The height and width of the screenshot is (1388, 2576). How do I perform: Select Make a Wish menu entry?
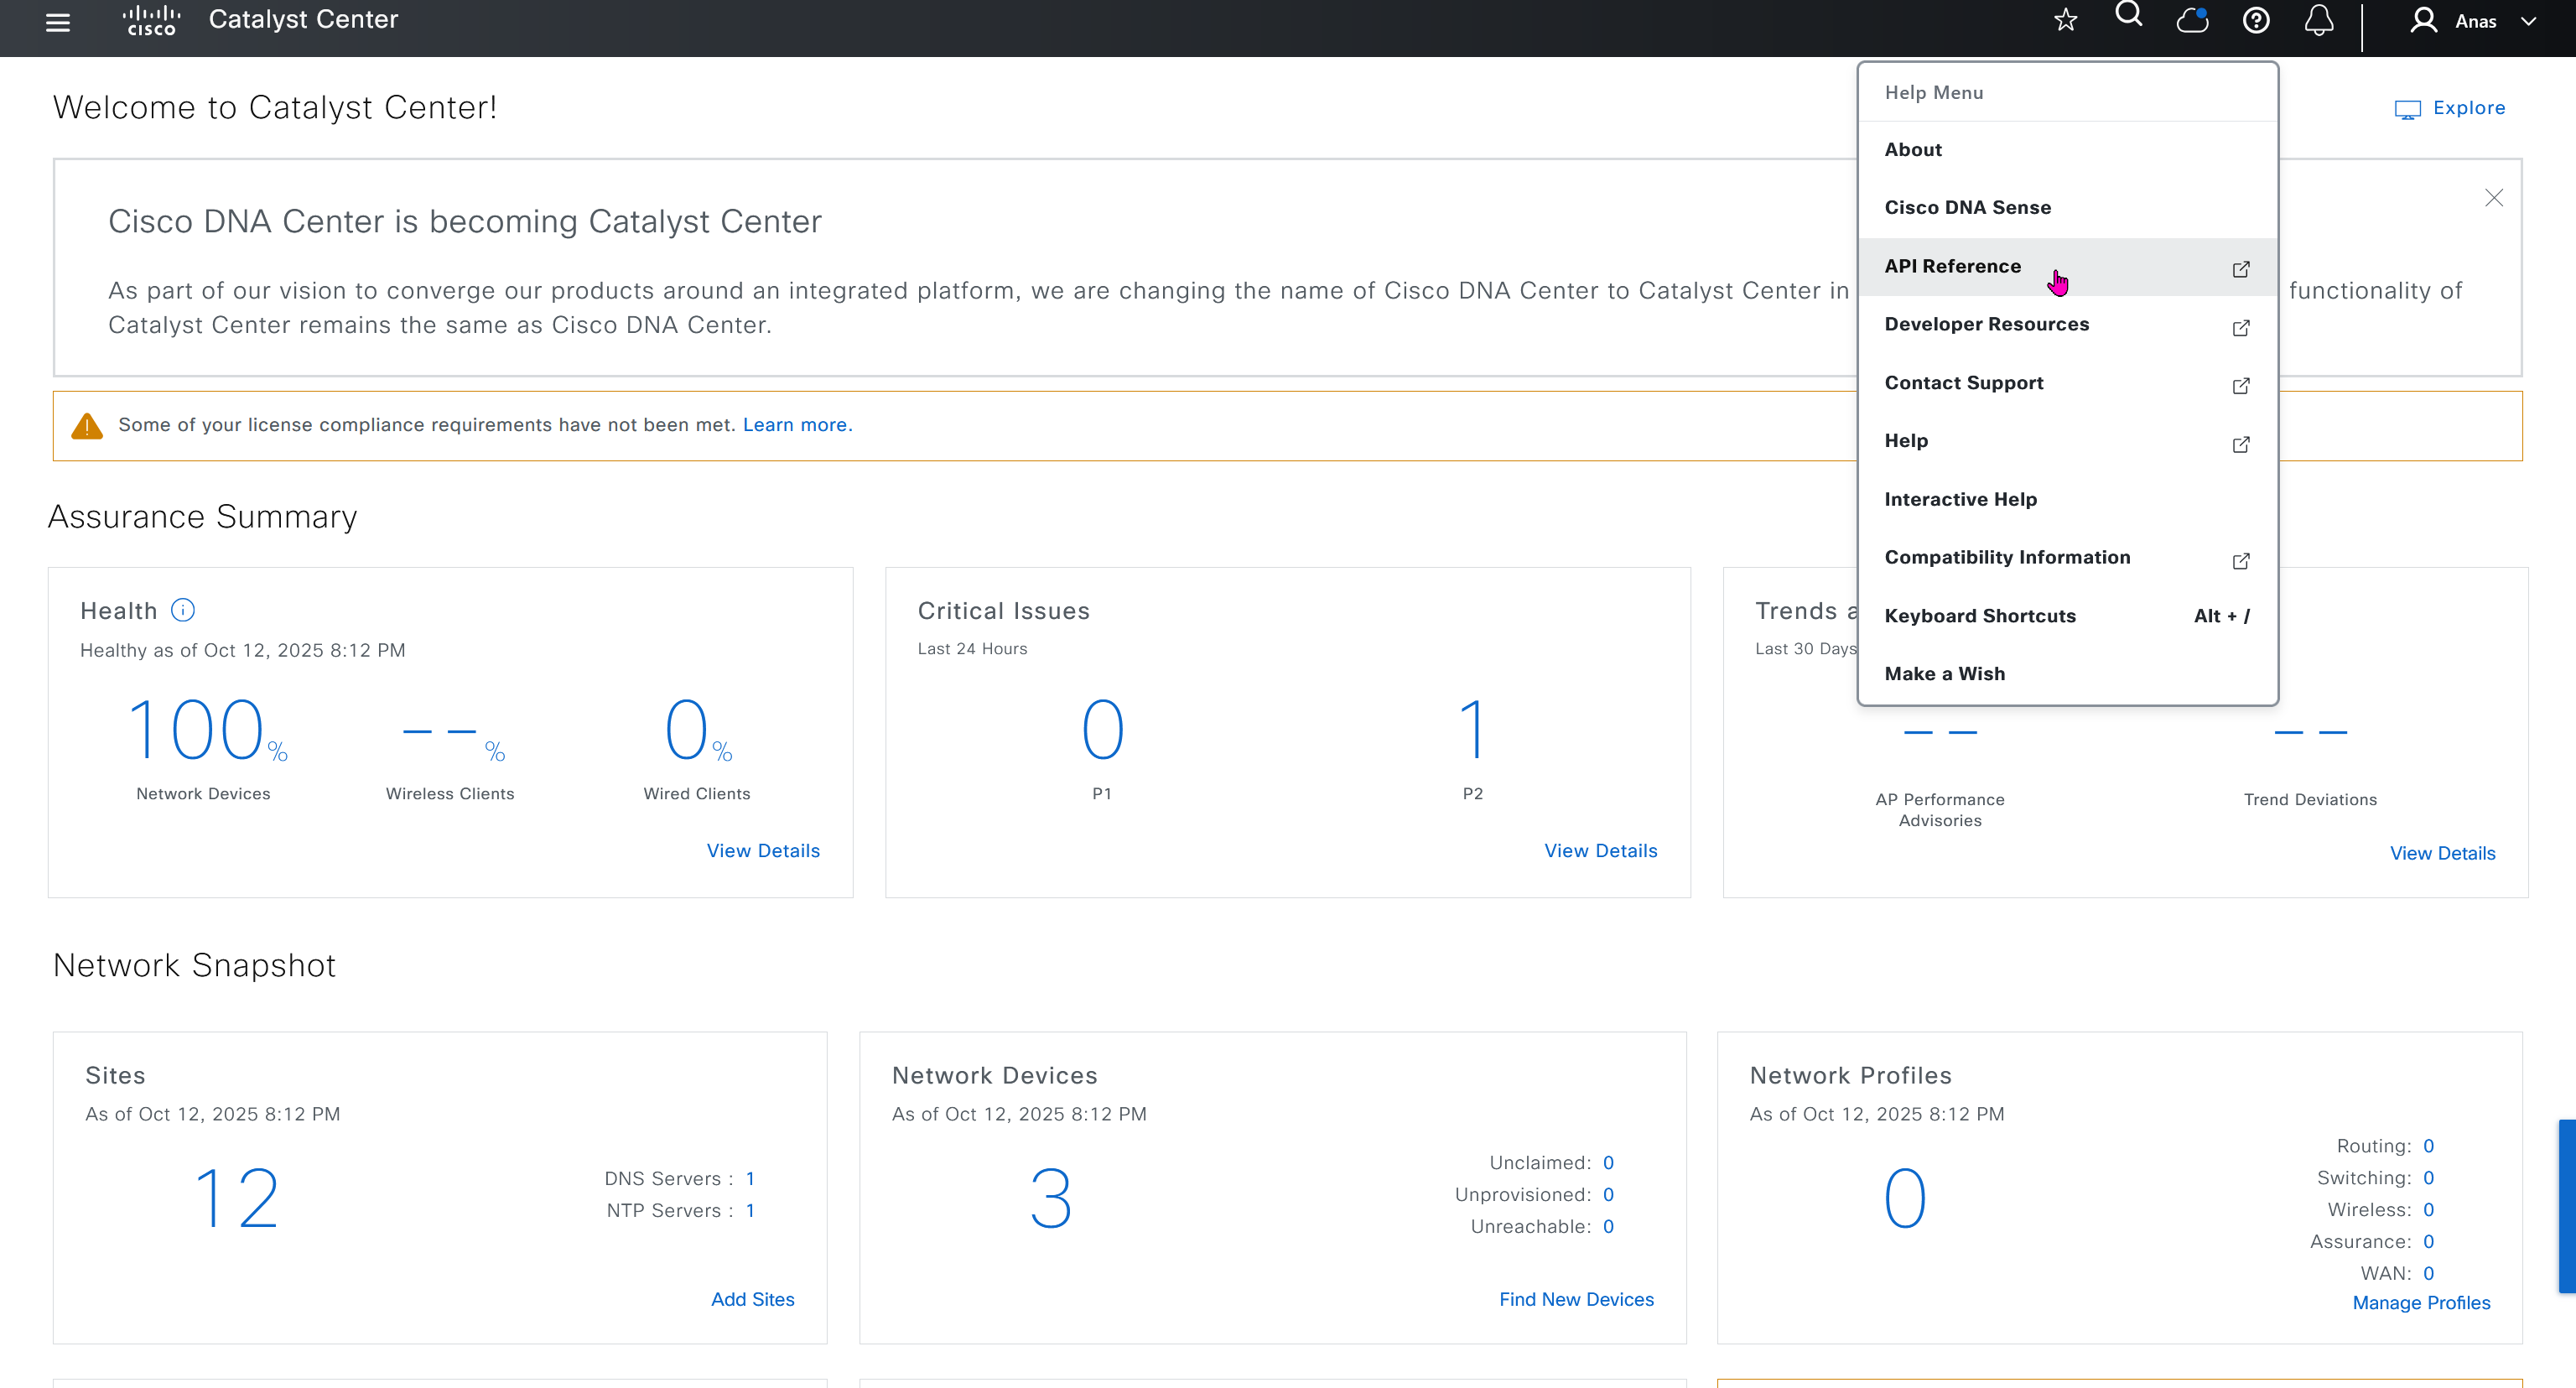tap(1944, 674)
